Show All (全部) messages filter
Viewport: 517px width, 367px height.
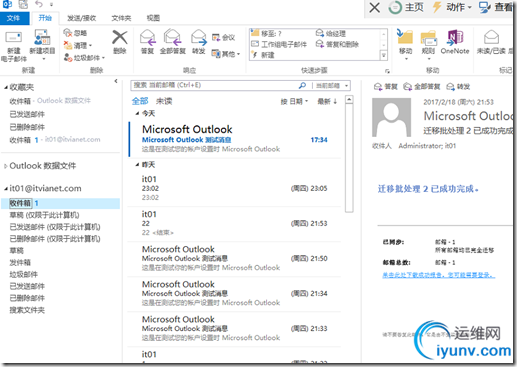coord(140,101)
